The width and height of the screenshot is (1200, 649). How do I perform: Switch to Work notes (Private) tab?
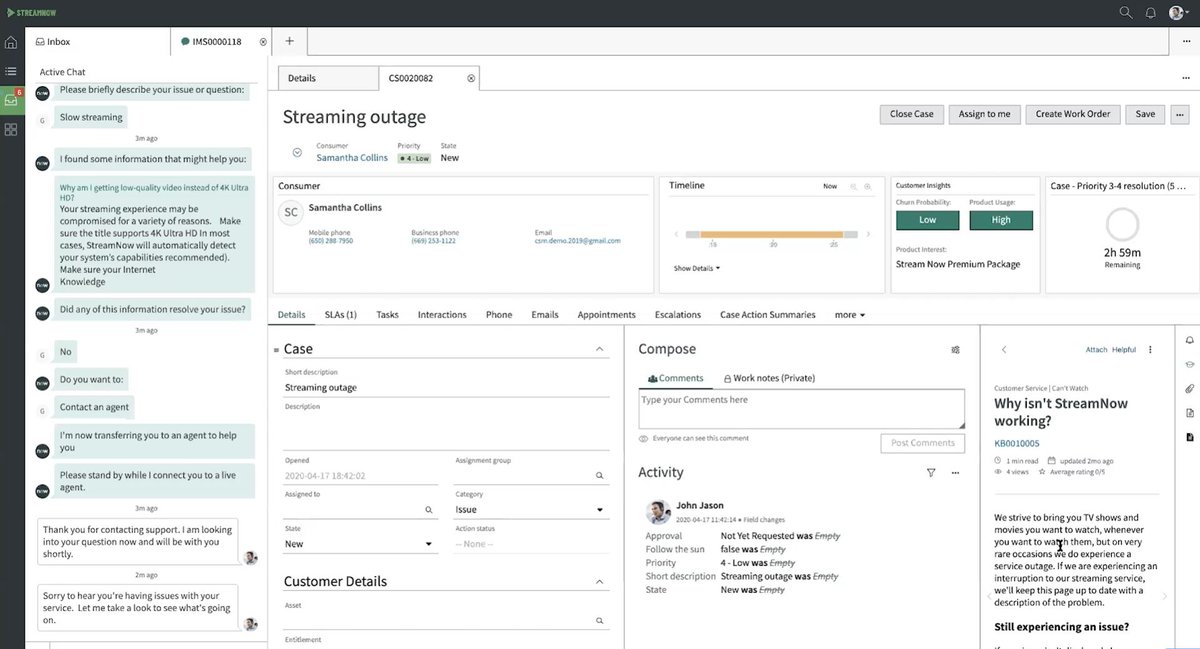[x=769, y=378]
